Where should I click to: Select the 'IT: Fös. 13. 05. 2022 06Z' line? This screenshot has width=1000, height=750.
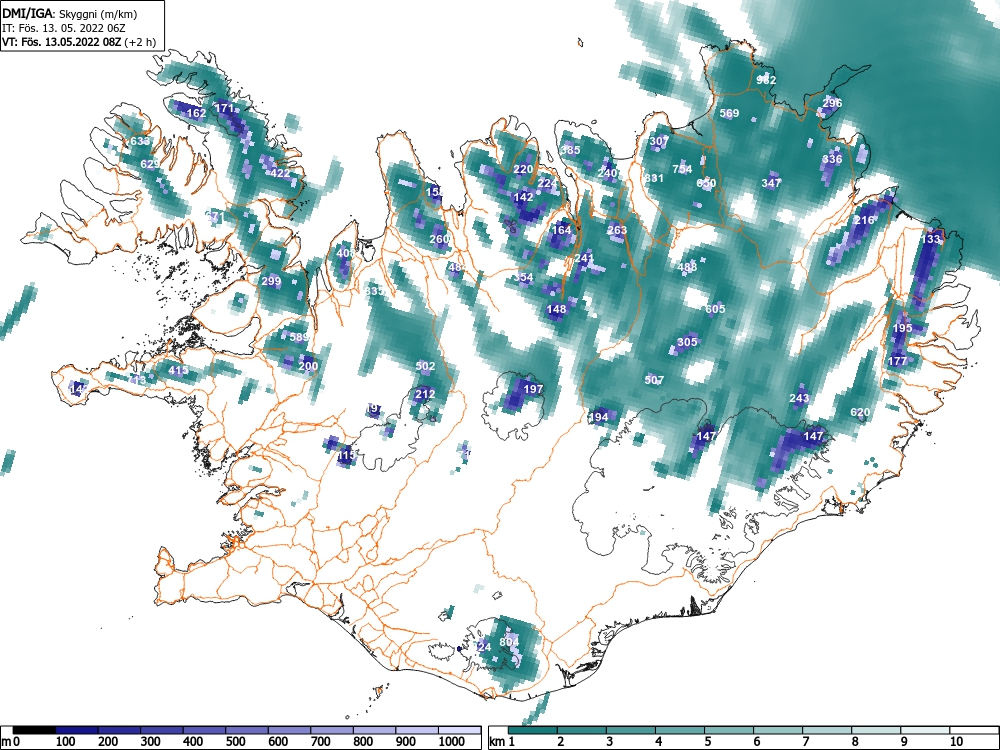pyautogui.click(x=63, y=28)
